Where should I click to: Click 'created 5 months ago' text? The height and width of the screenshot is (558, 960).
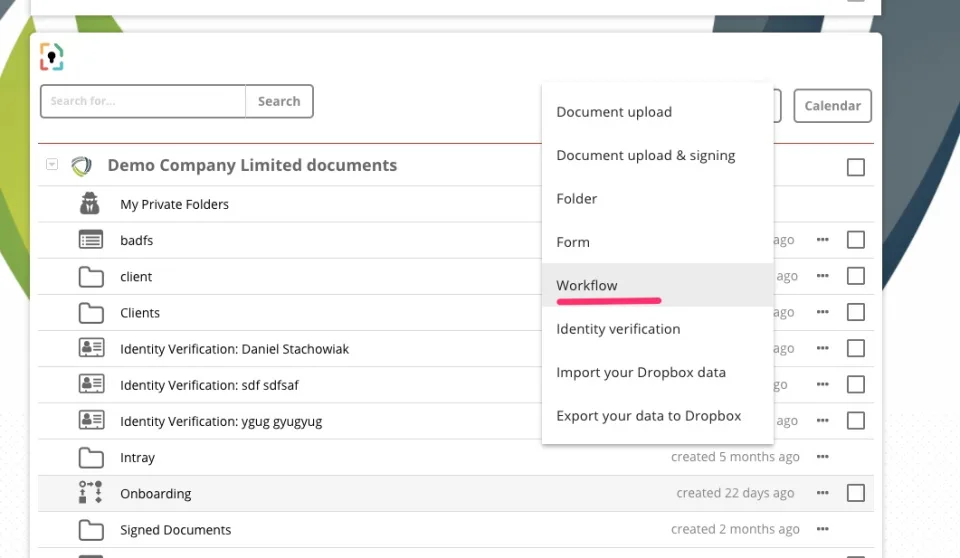click(x=735, y=457)
